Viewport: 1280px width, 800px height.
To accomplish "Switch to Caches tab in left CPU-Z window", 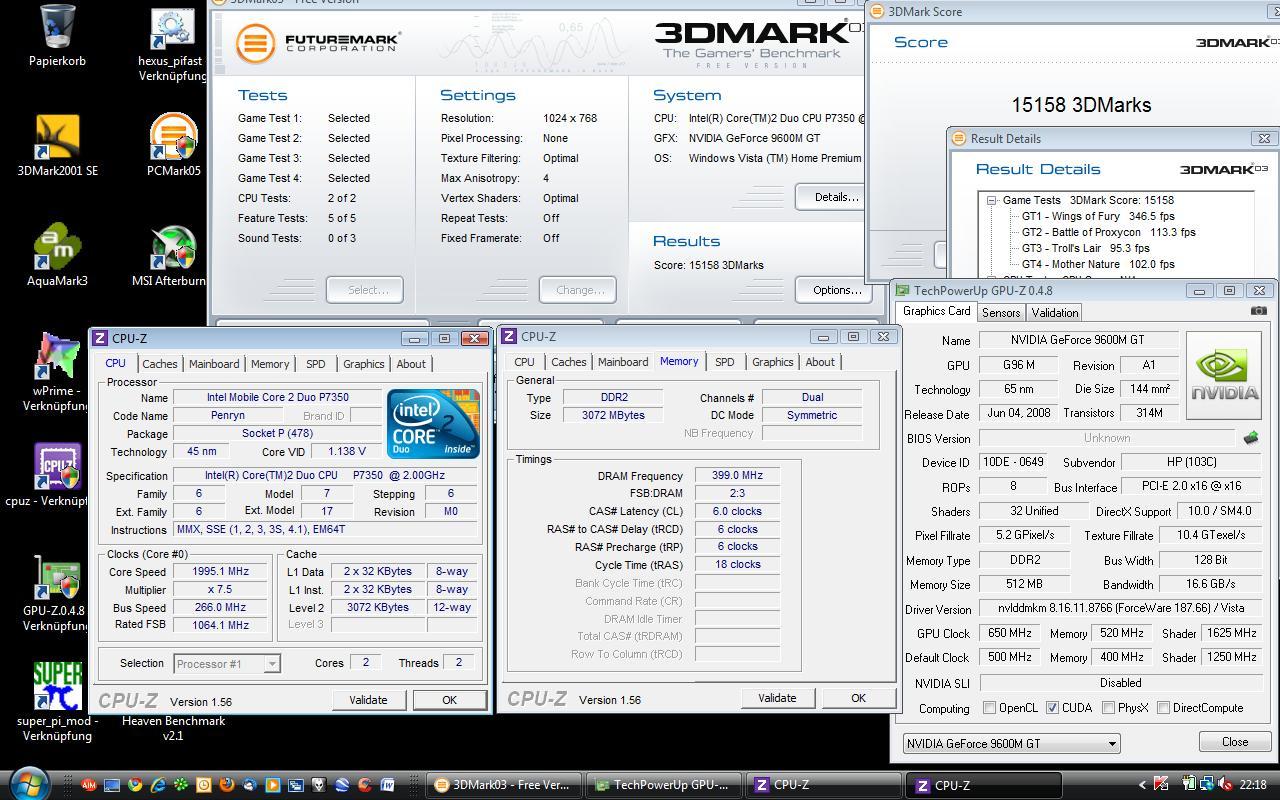I will pyautogui.click(x=159, y=364).
